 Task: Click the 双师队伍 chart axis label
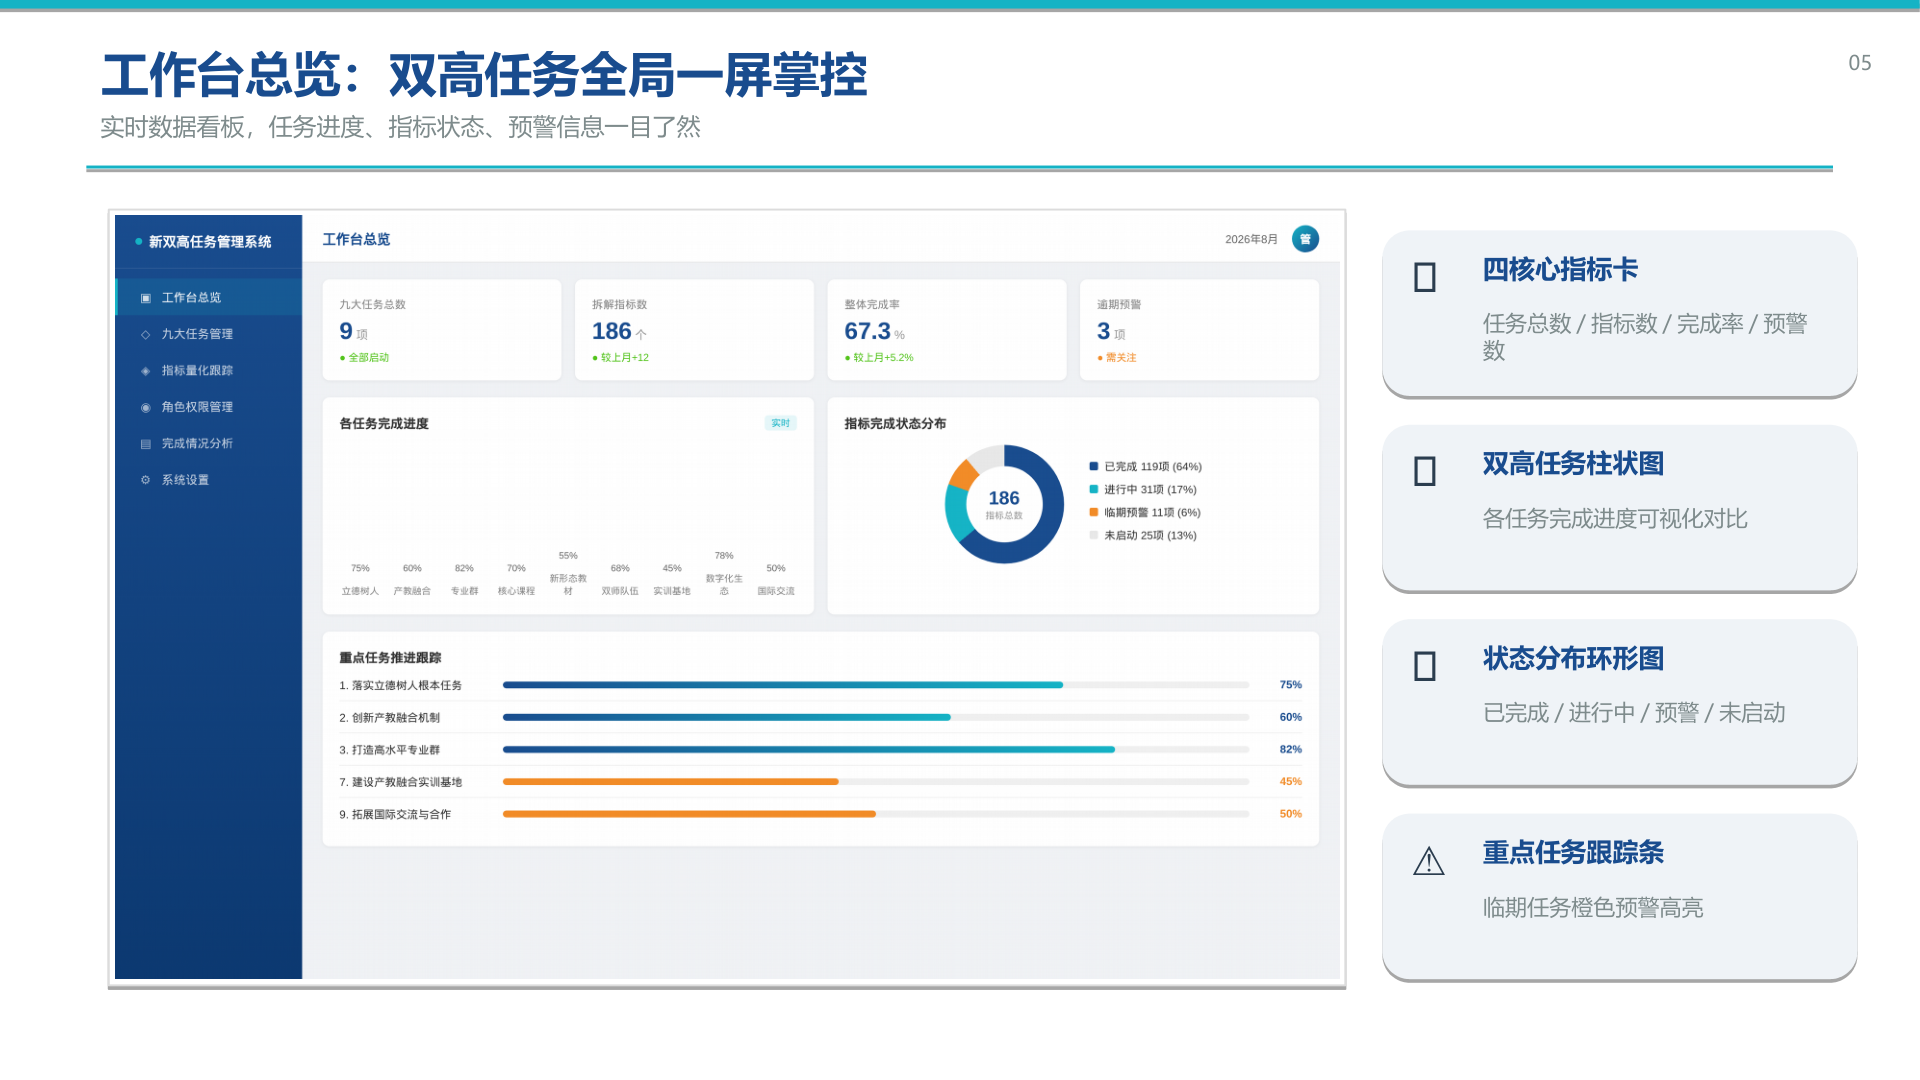click(x=620, y=592)
